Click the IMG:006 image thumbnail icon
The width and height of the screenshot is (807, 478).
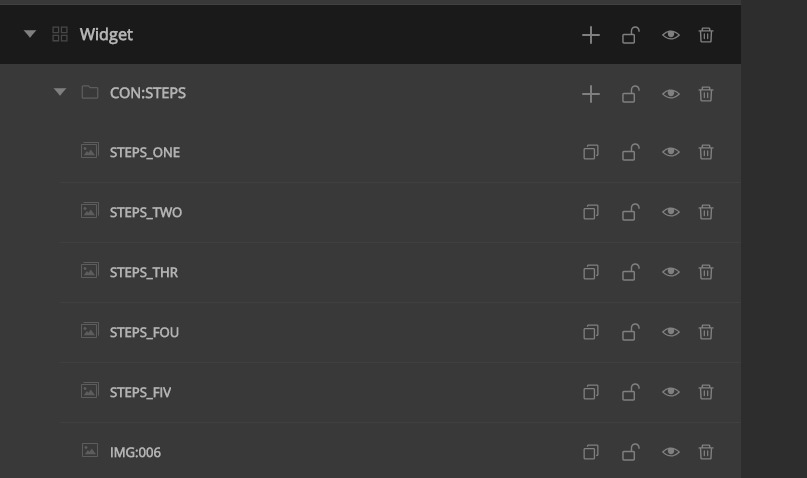(x=90, y=451)
